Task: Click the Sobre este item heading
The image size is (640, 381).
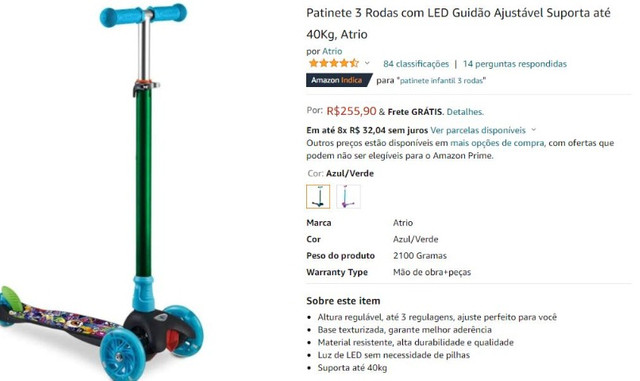Action: point(343,301)
